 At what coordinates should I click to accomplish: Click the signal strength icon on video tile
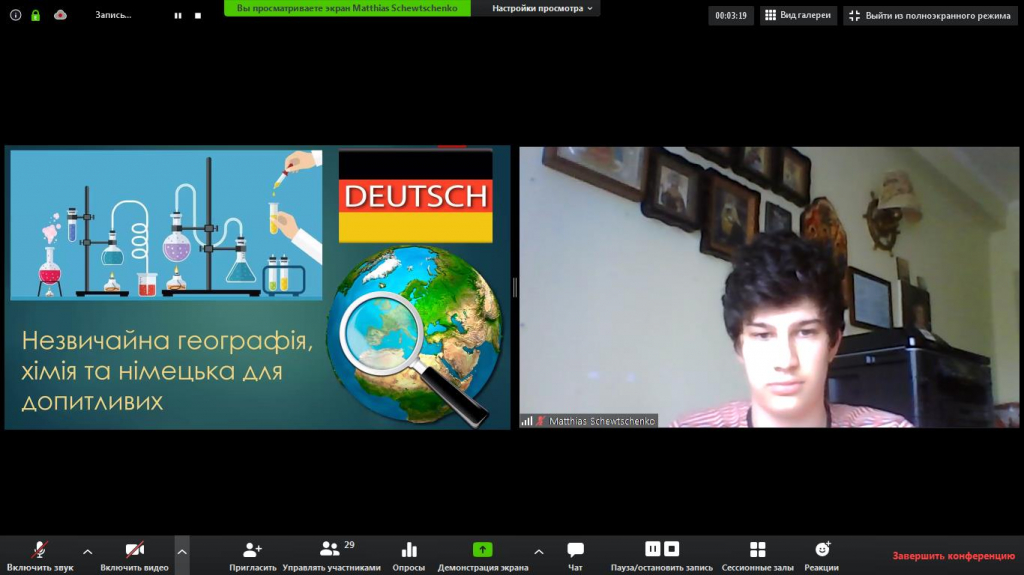coord(526,421)
